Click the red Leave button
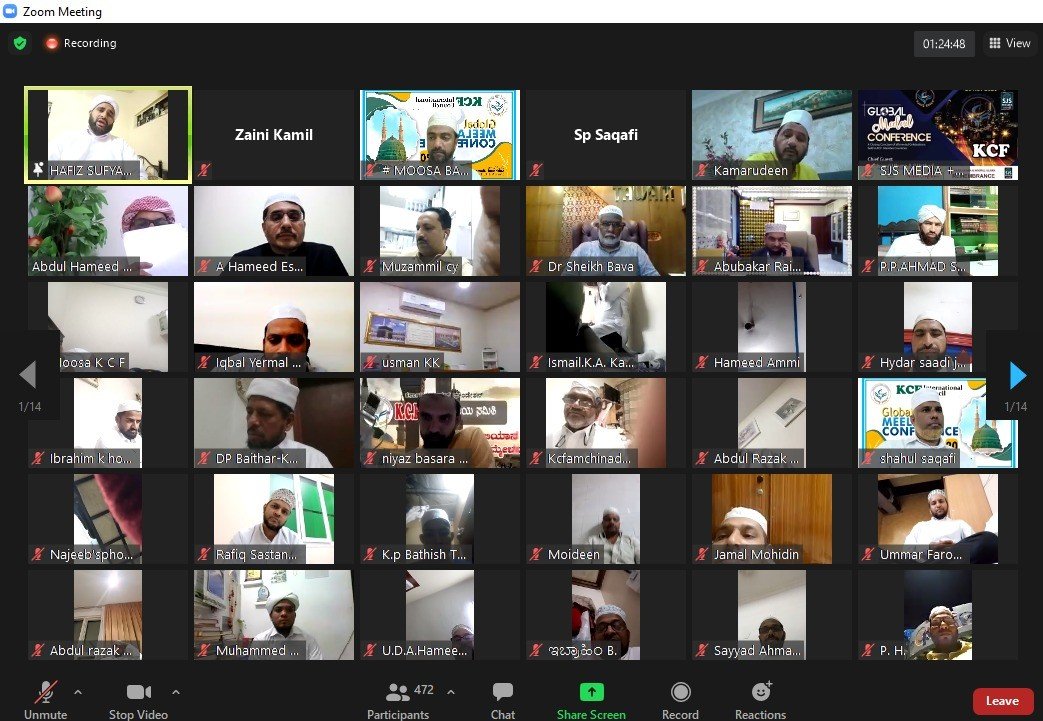 pos(1003,701)
